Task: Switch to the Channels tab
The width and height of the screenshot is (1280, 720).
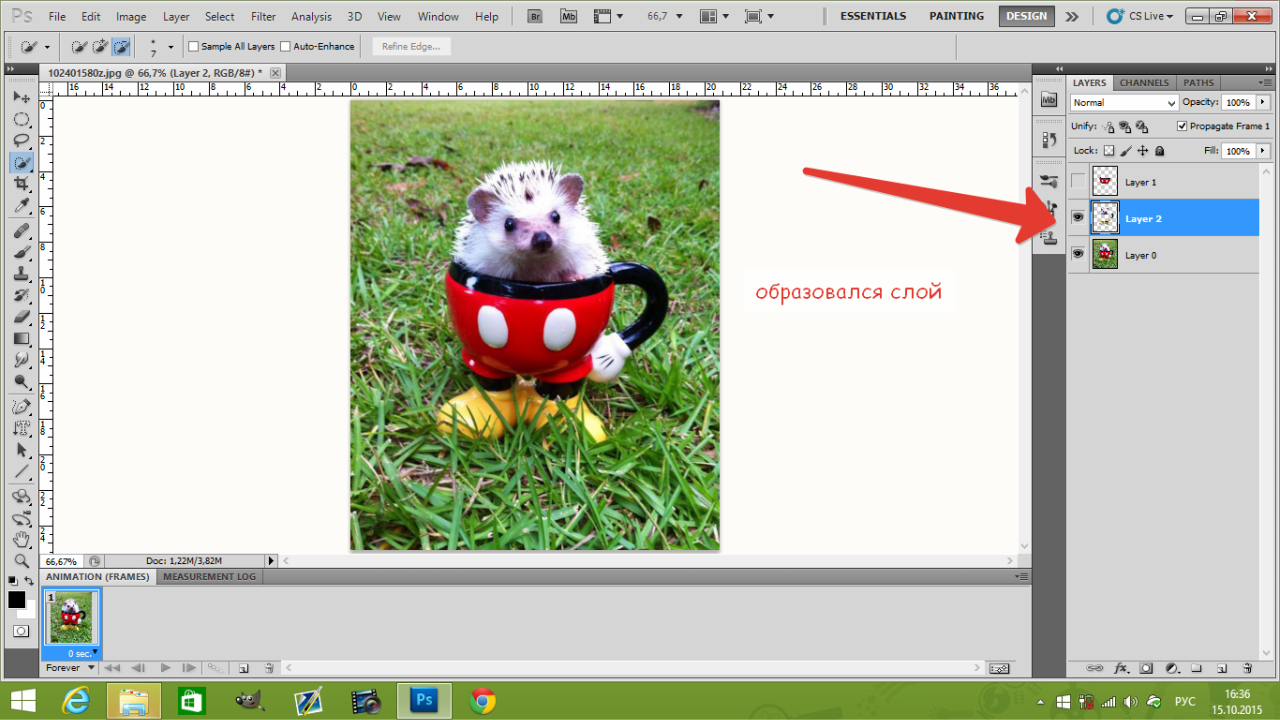Action: [x=1144, y=83]
